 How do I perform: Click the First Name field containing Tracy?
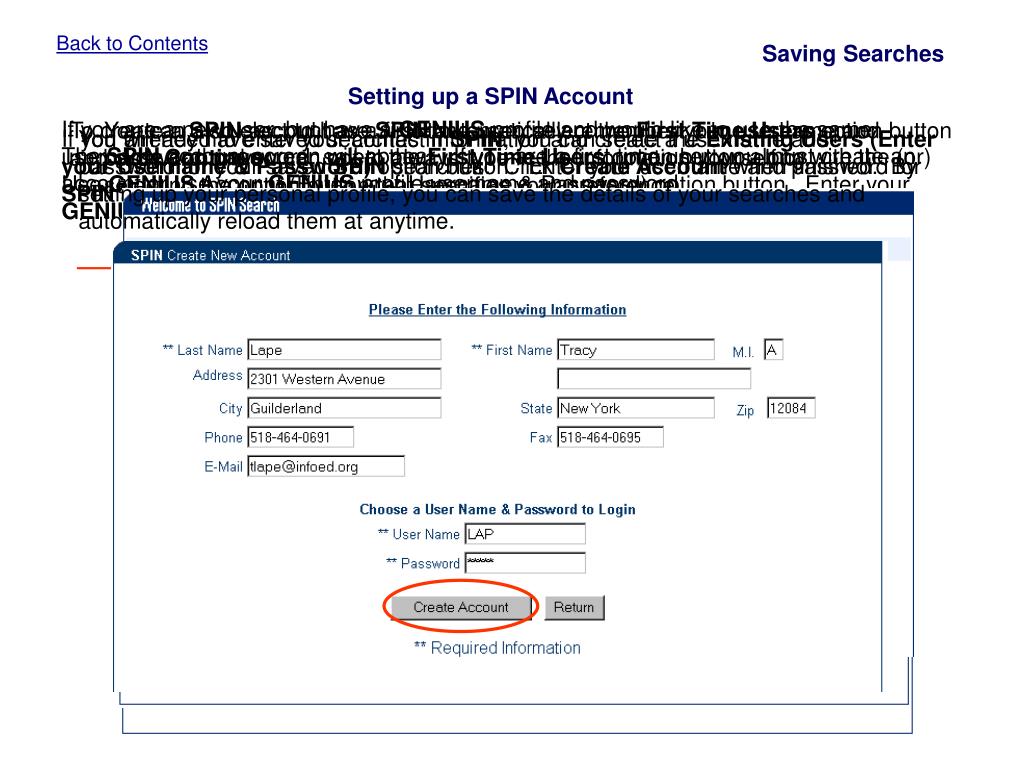[635, 350]
